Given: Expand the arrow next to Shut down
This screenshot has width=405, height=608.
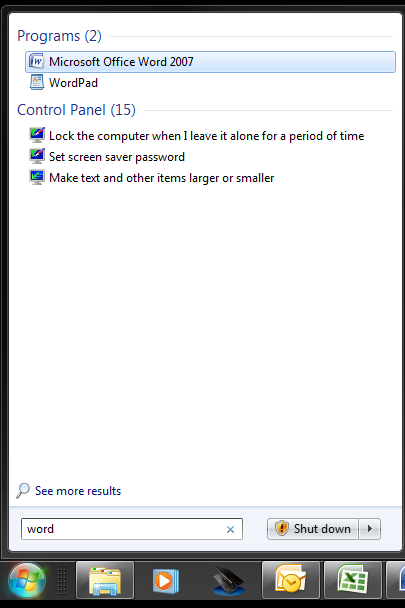Looking at the screenshot, I should point(370,529).
